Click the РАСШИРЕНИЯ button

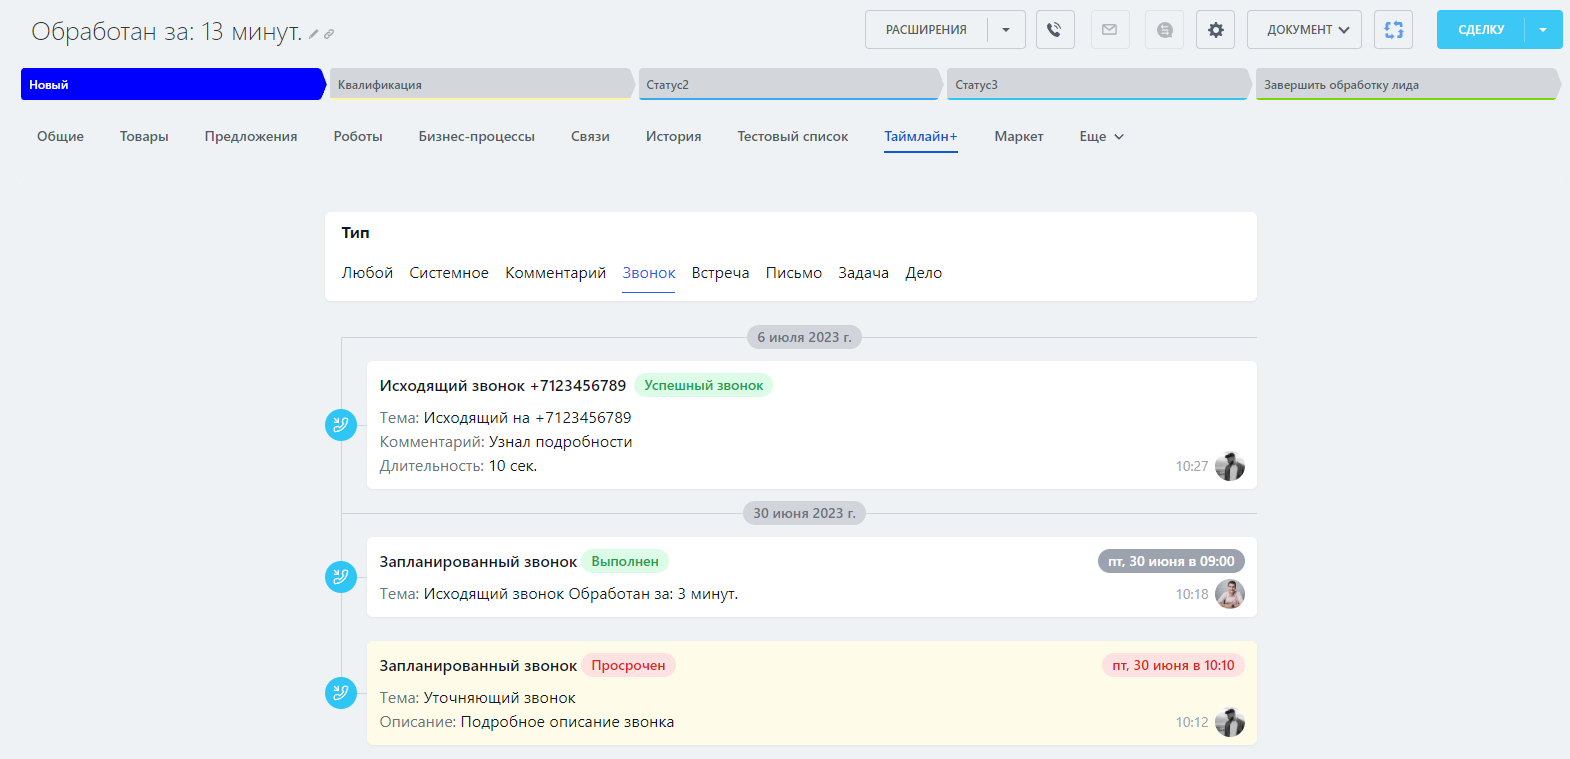(926, 30)
